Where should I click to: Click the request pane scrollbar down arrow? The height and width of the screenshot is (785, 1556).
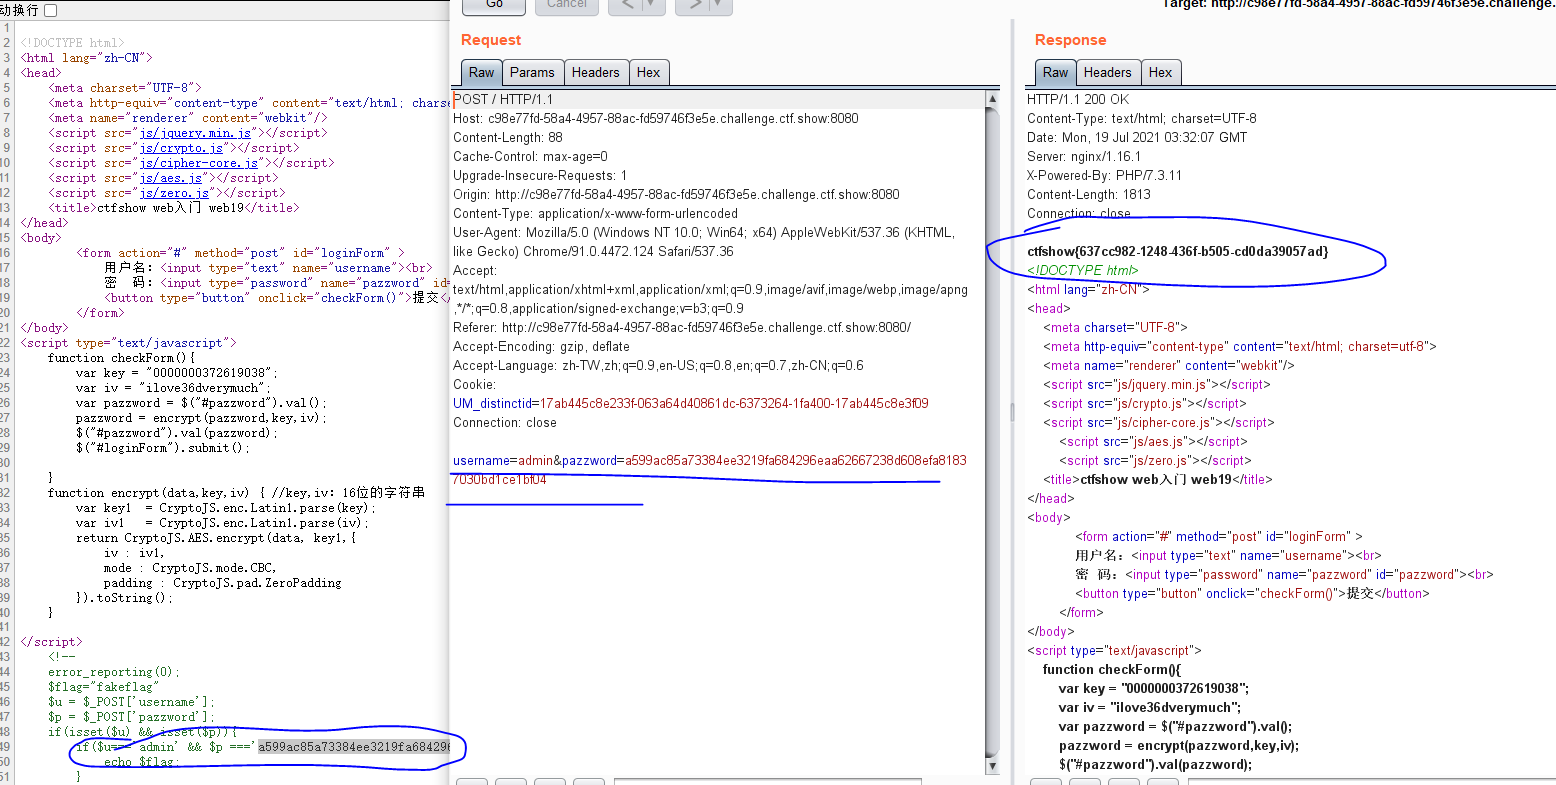pos(992,766)
